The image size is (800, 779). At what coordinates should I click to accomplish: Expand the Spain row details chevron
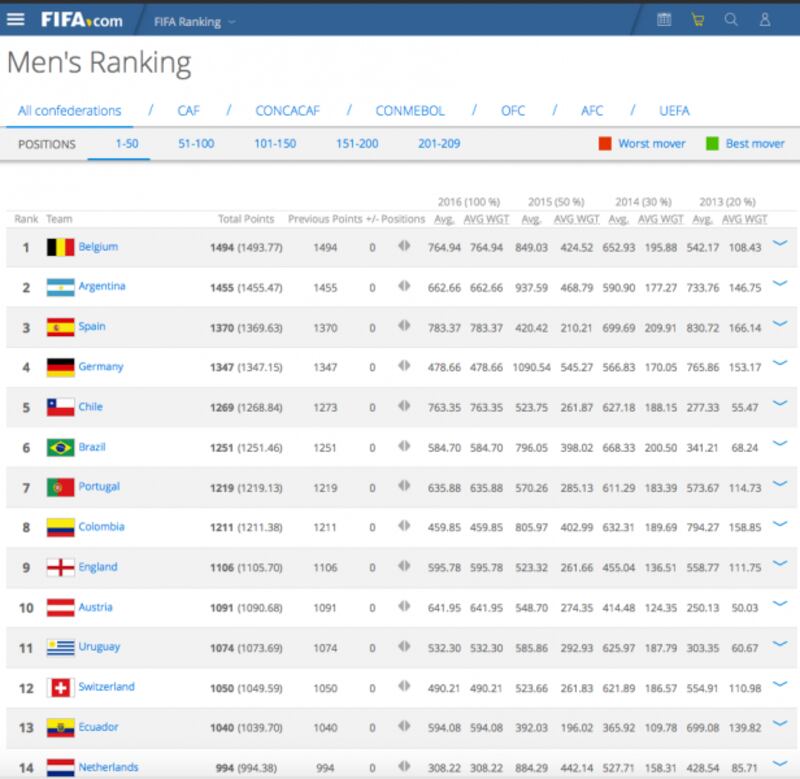780,323
